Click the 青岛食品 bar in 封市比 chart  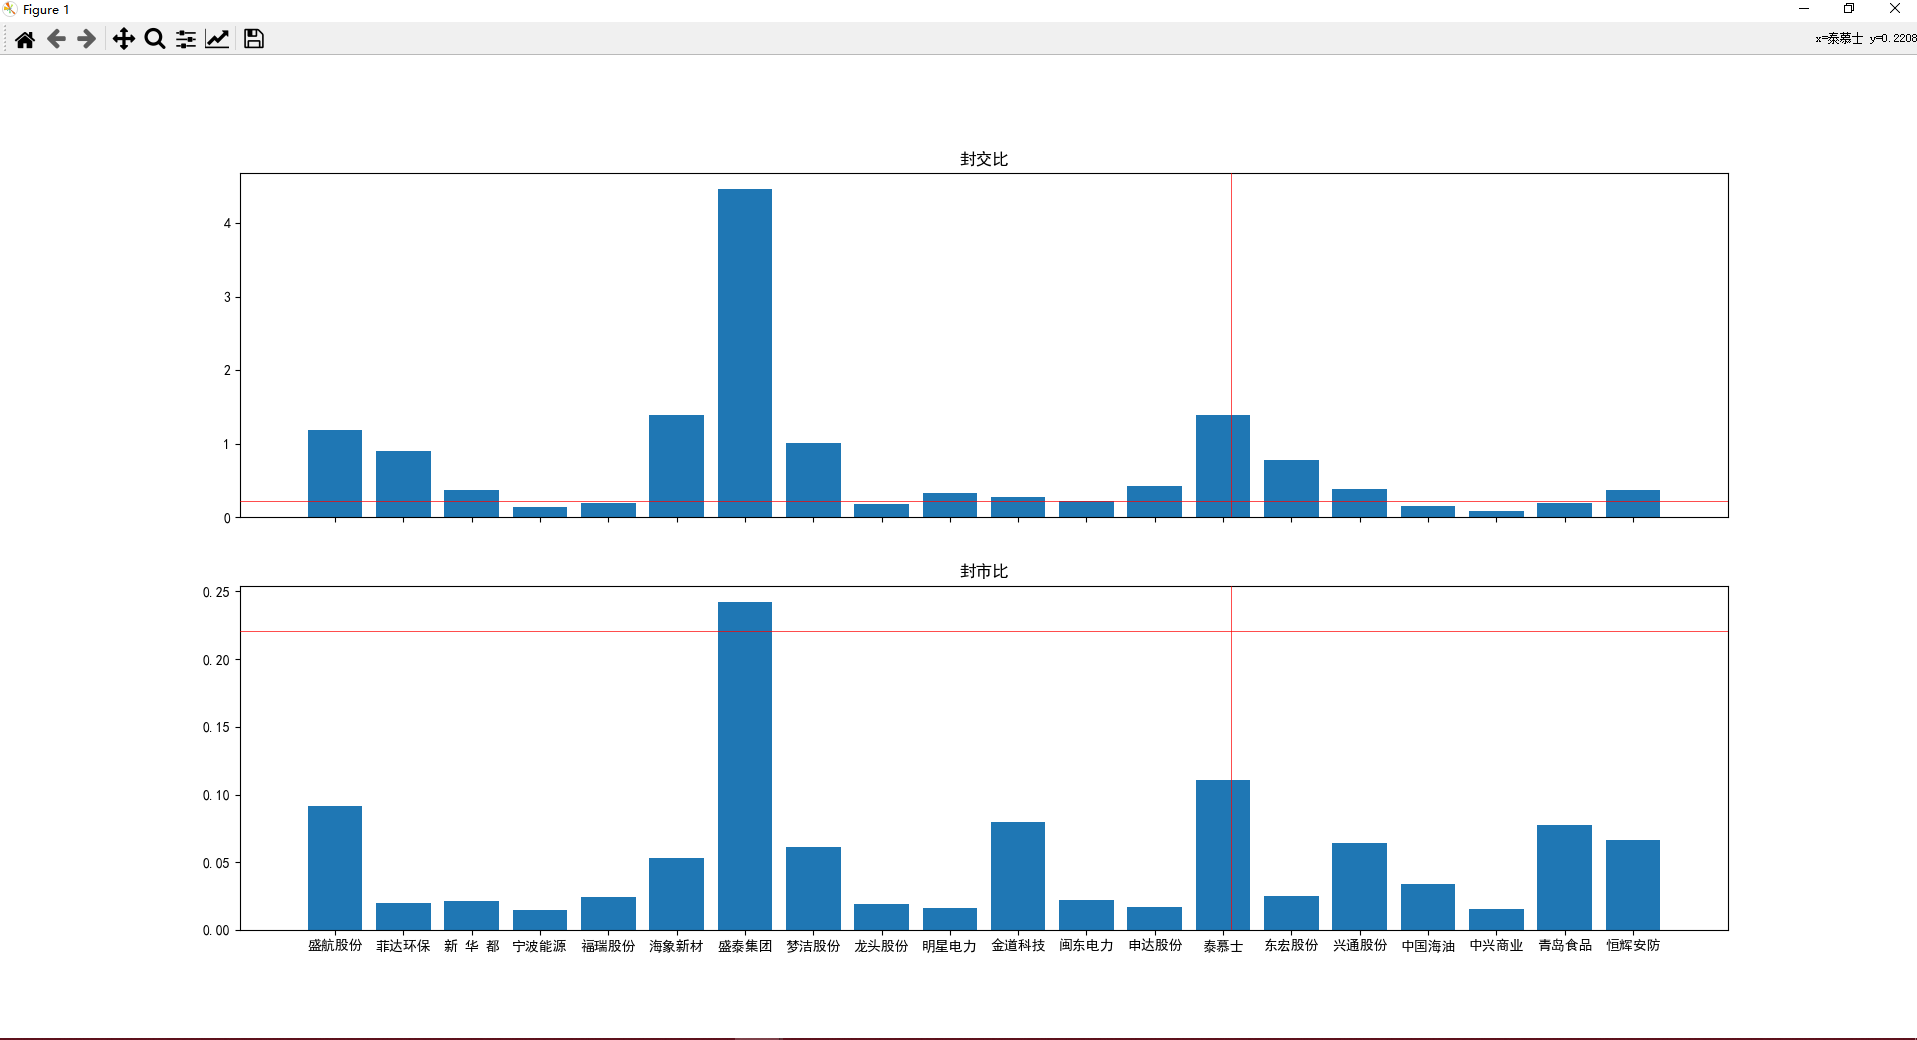pos(1565,878)
